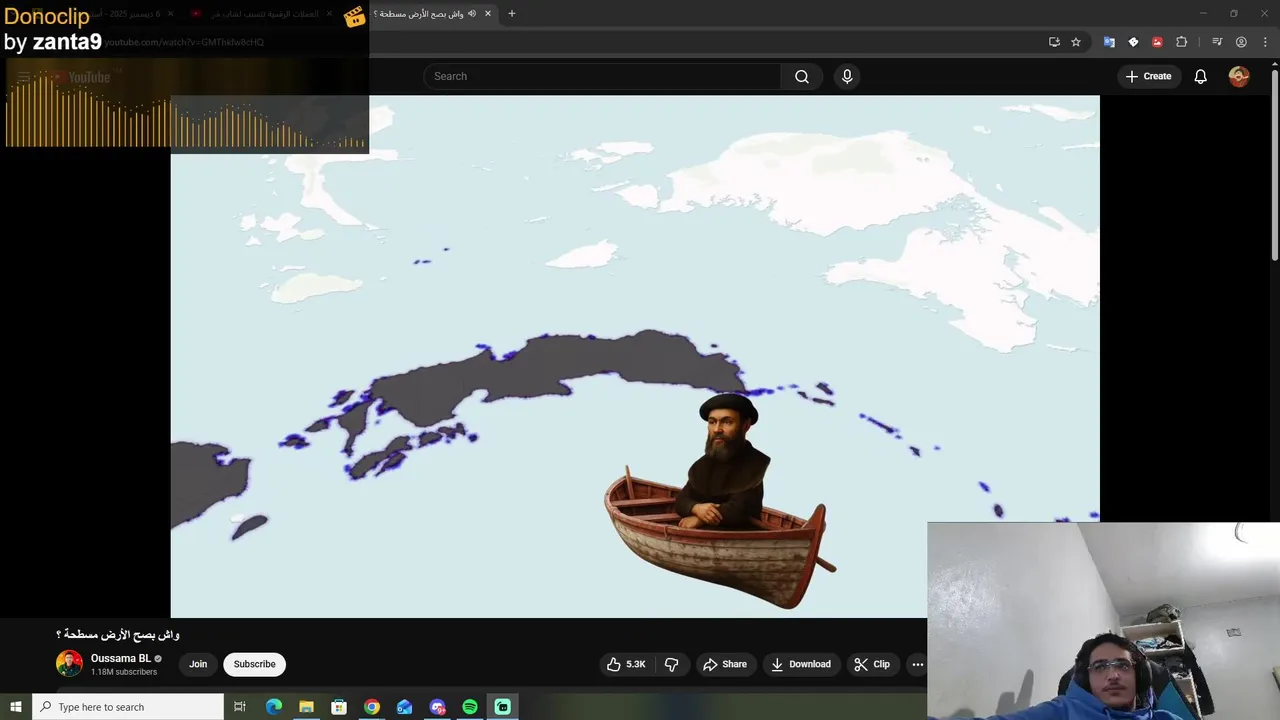Focus the YouTube search field
1280x720 pixels.
[x=603, y=76]
